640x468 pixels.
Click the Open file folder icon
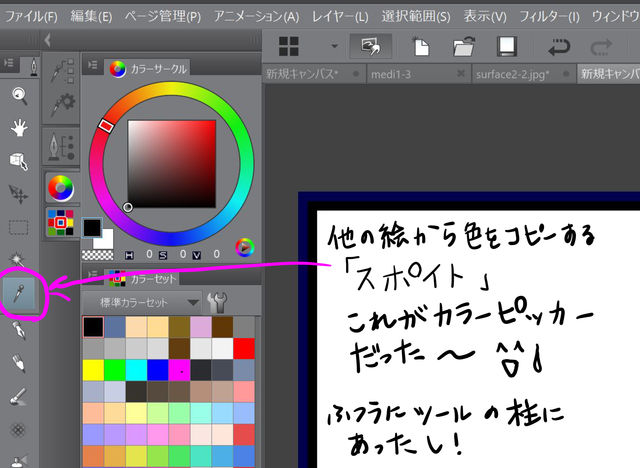pos(464,47)
